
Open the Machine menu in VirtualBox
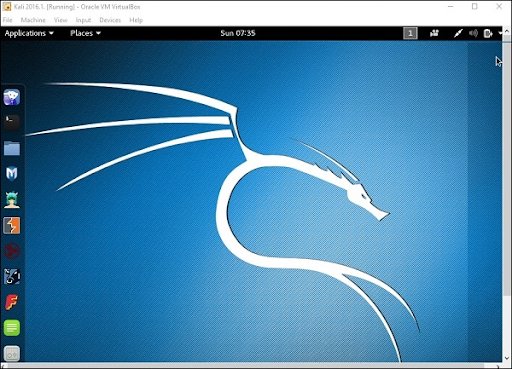(x=33, y=20)
